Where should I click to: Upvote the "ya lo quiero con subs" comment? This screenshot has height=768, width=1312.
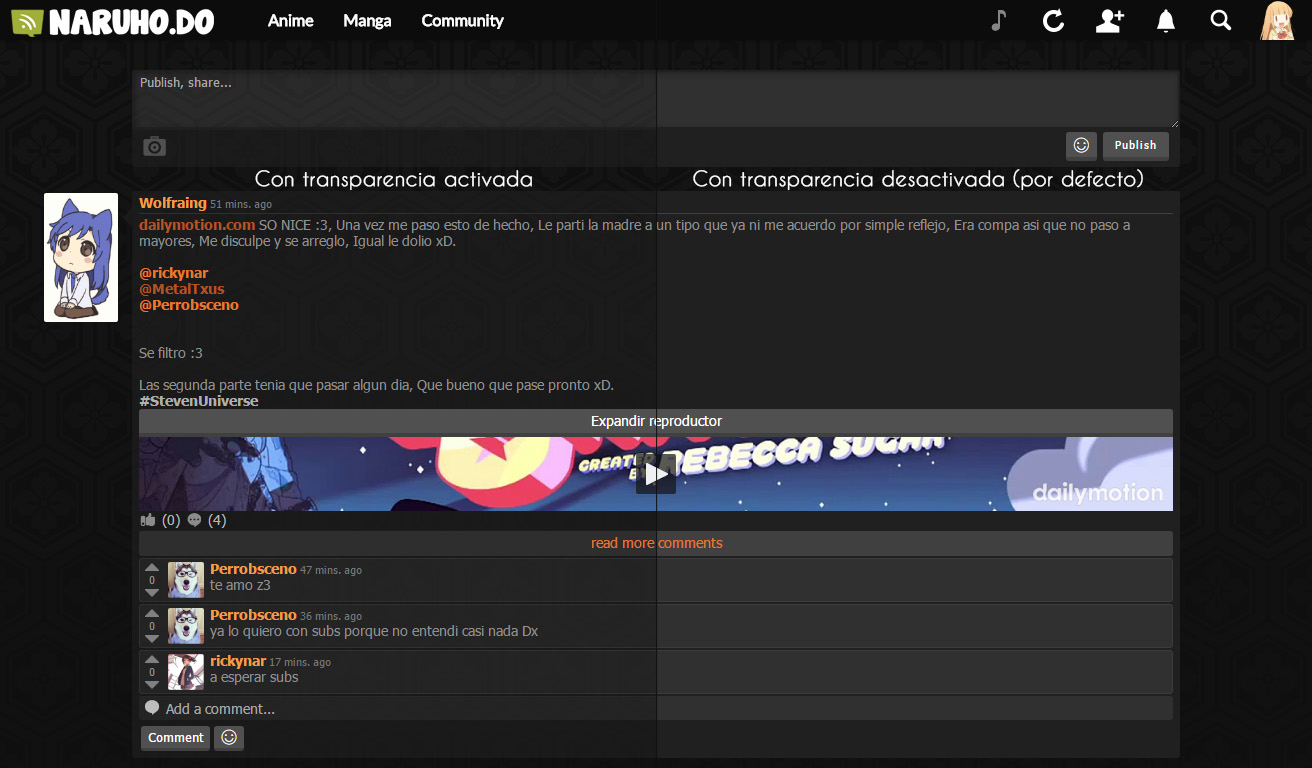click(152, 614)
